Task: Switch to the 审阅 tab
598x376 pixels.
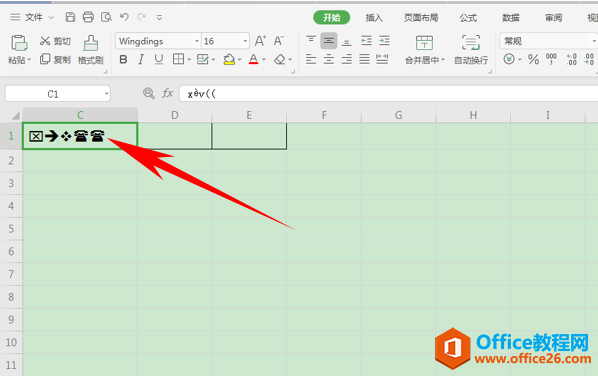Action: point(553,18)
